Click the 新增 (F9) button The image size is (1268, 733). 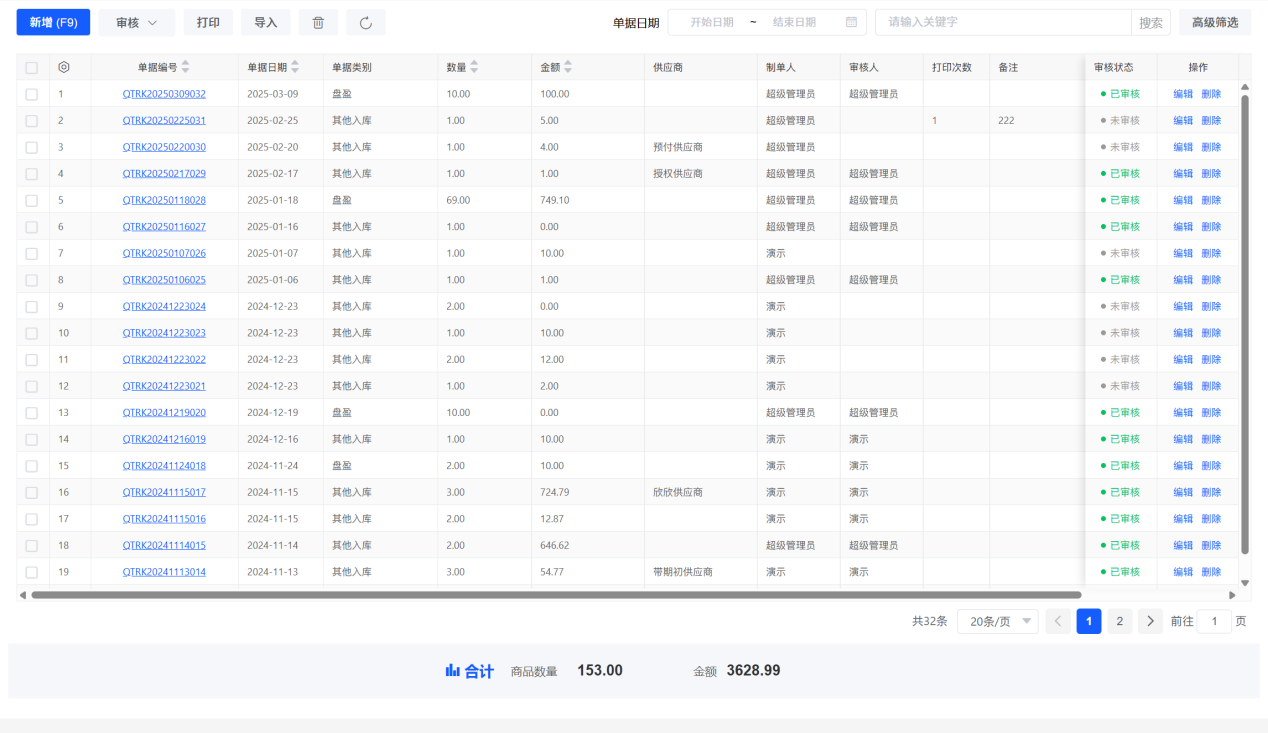point(53,22)
